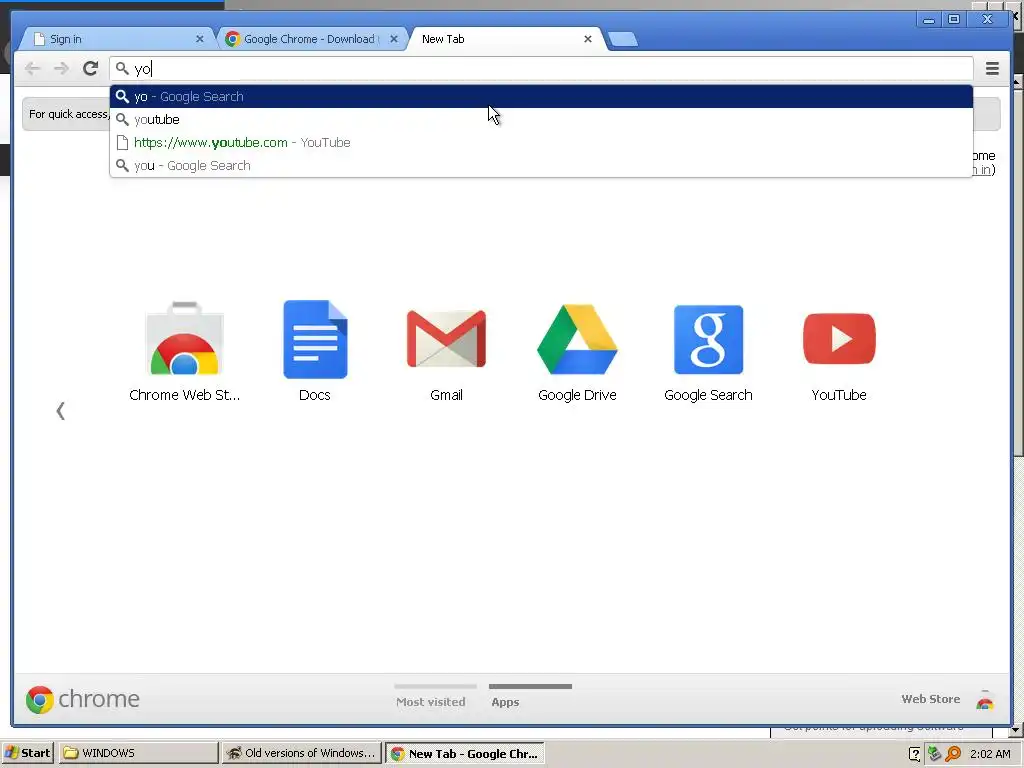Click the Chrome window's restore button
This screenshot has width=1024, height=768.
(x=954, y=20)
